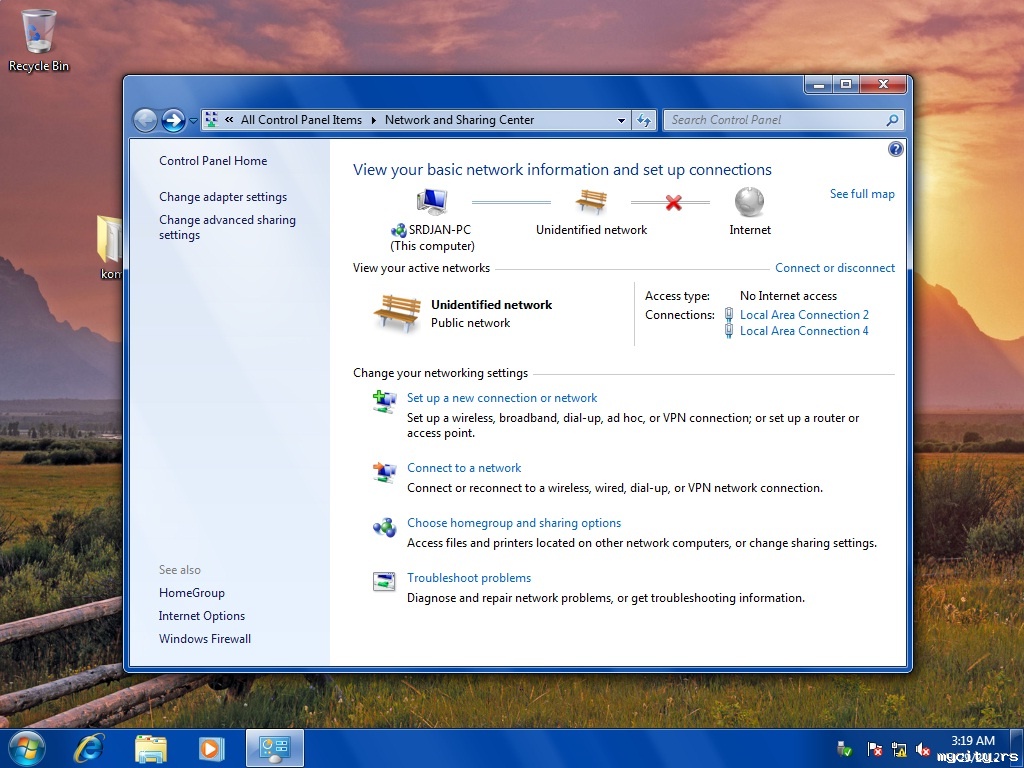Open the address bar history dropdown
The height and width of the screenshot is (768, 1024).
[x=621, y=120]
